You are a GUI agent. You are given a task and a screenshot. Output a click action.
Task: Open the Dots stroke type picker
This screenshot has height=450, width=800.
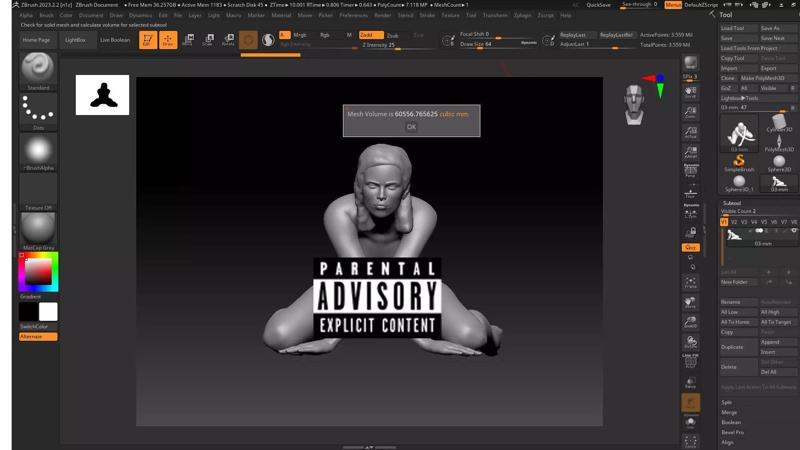tap(38, 110)
